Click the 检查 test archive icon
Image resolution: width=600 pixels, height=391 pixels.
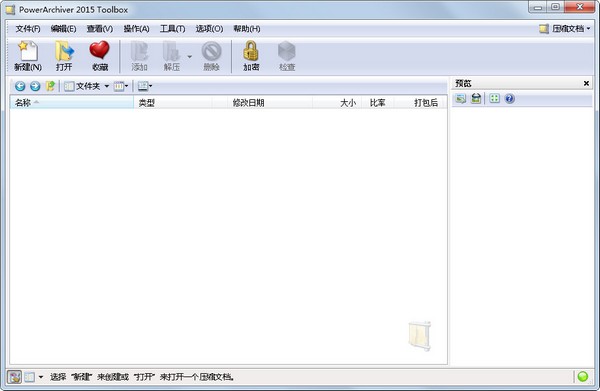[287, 56]
